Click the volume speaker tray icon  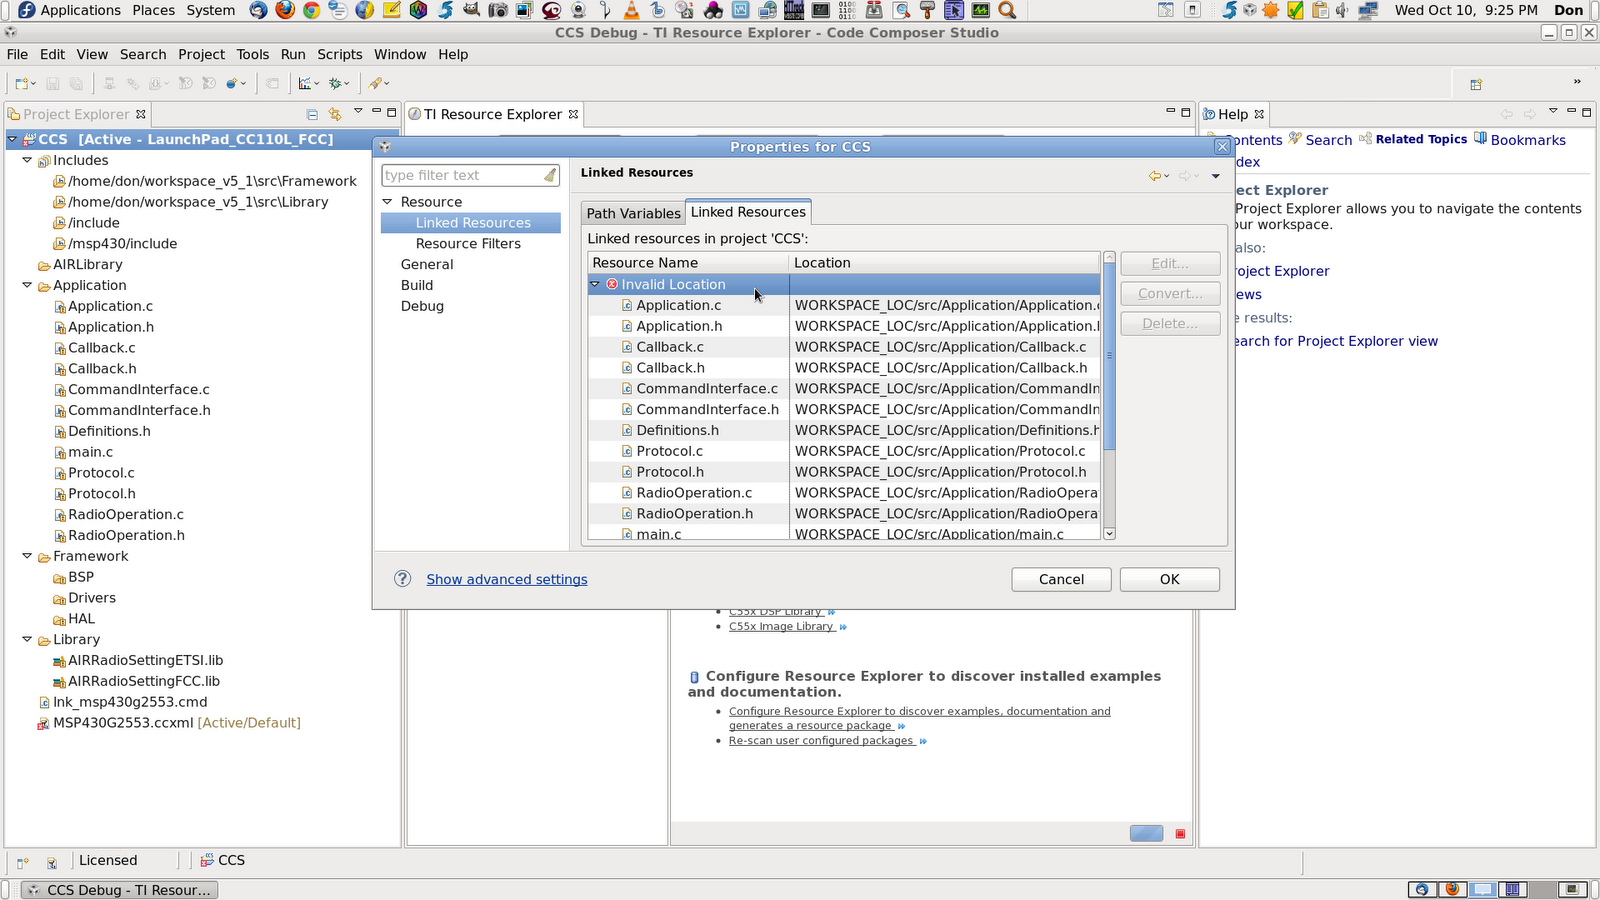(x=1342, y=10)
